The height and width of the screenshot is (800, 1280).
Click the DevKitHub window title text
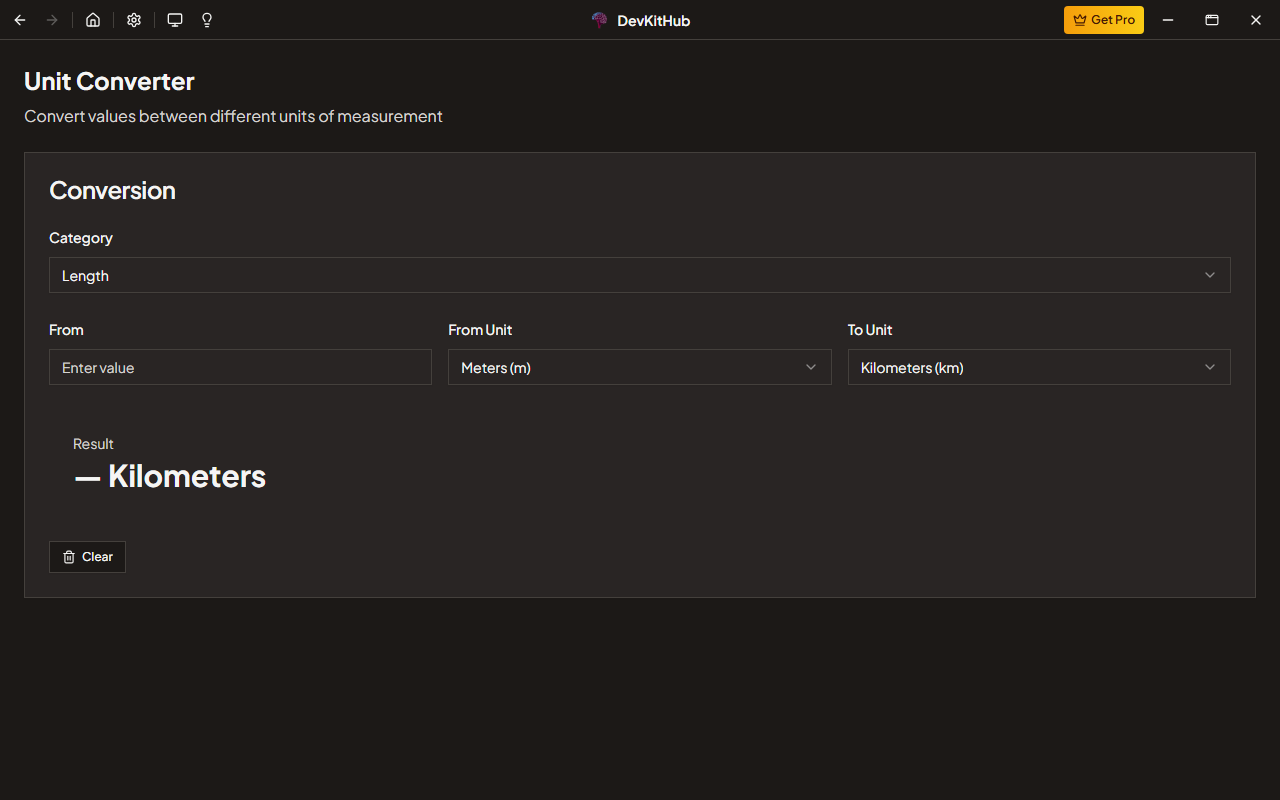click(x=654, y=20)
